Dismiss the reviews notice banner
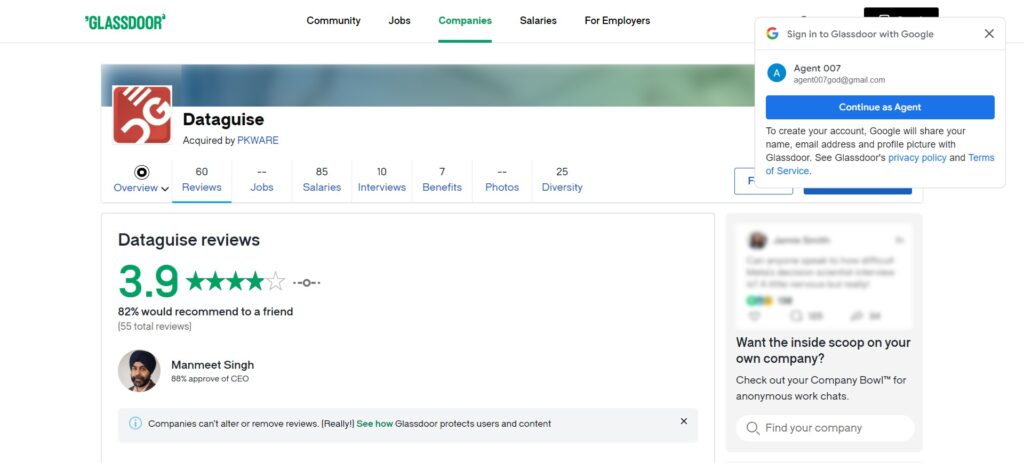This screenshot has height=463, width=1024. pyautogui.click(x=684, y=421)
